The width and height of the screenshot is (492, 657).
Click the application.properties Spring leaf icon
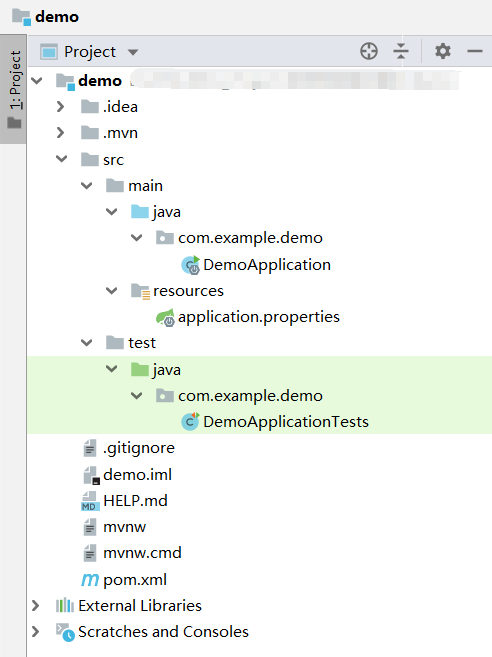point(166,317)
